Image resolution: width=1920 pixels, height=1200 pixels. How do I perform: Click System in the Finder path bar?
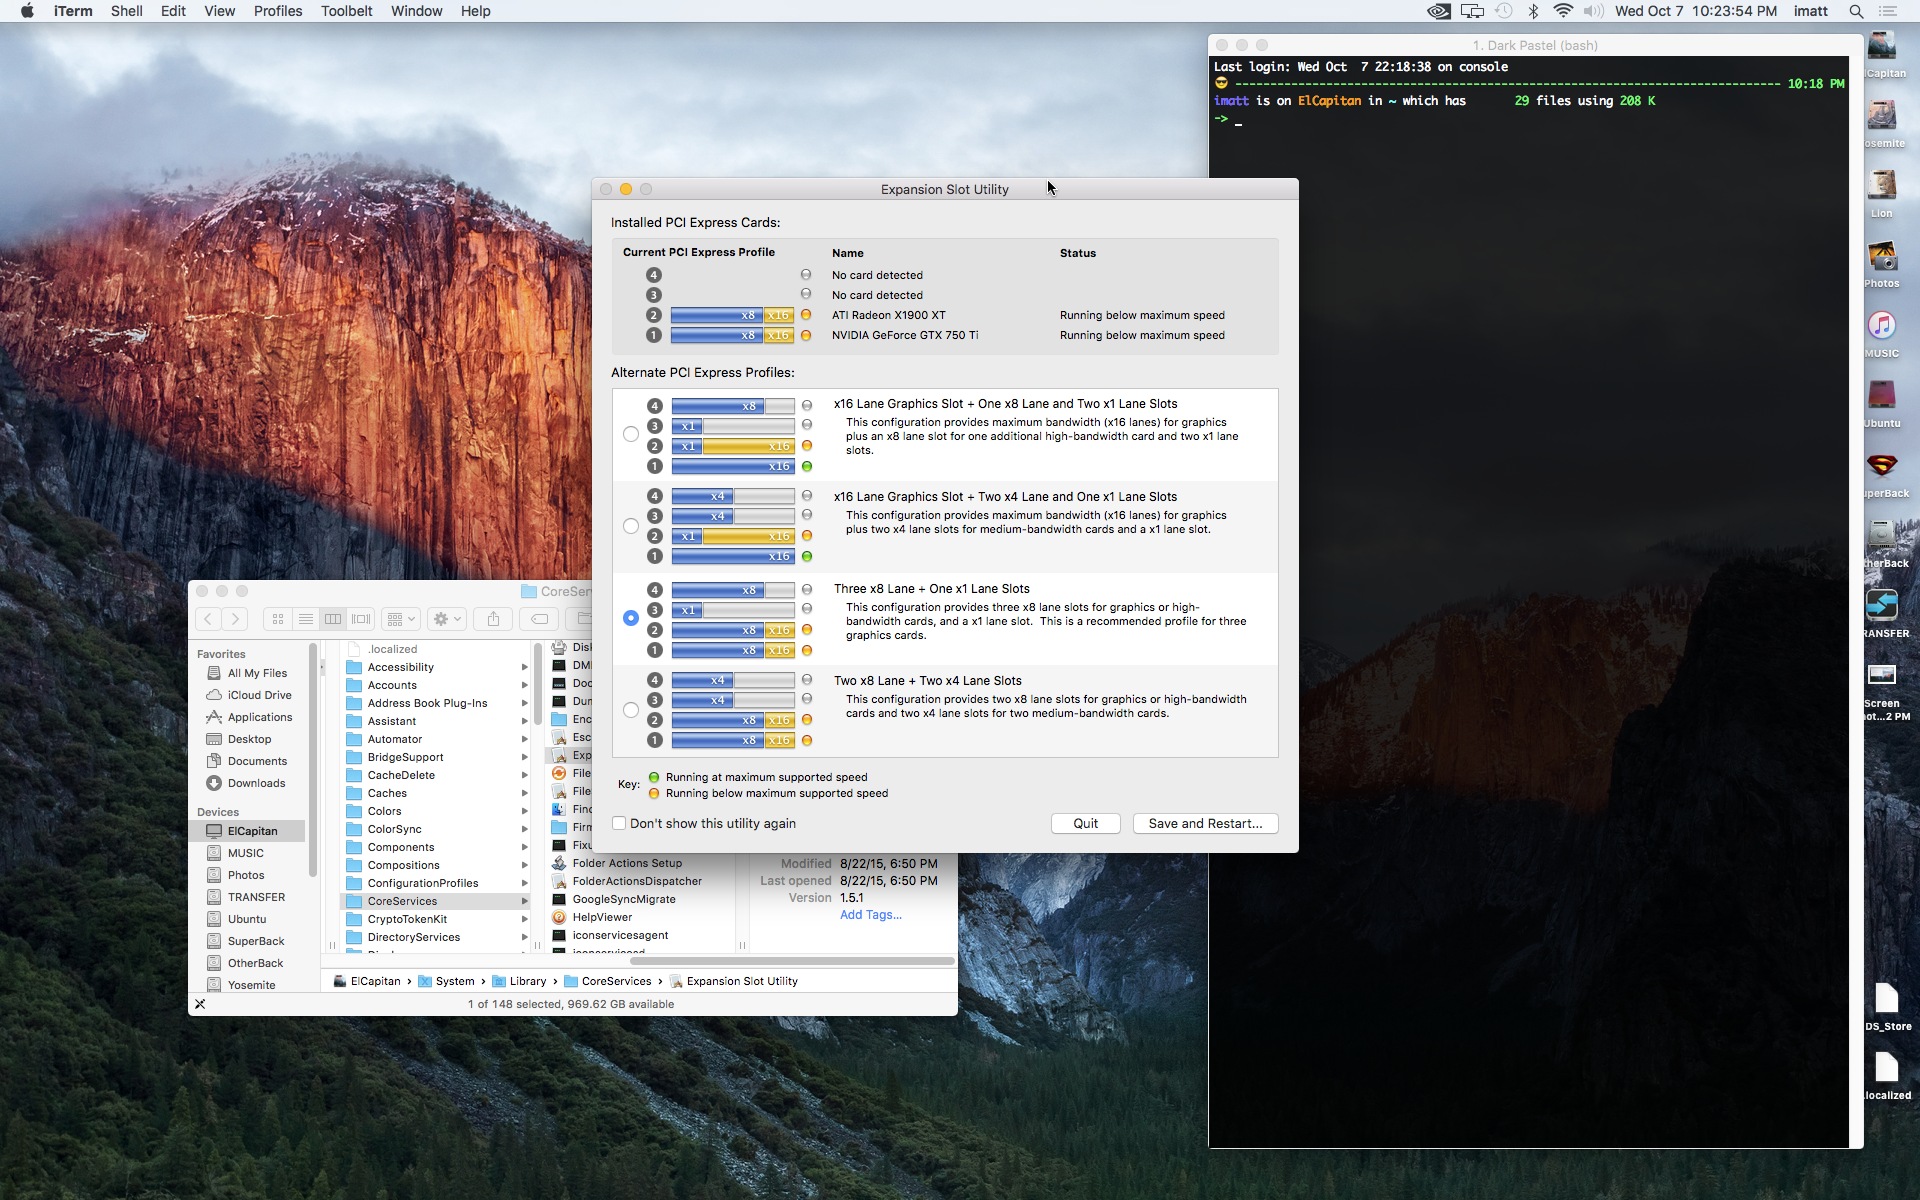446,981
